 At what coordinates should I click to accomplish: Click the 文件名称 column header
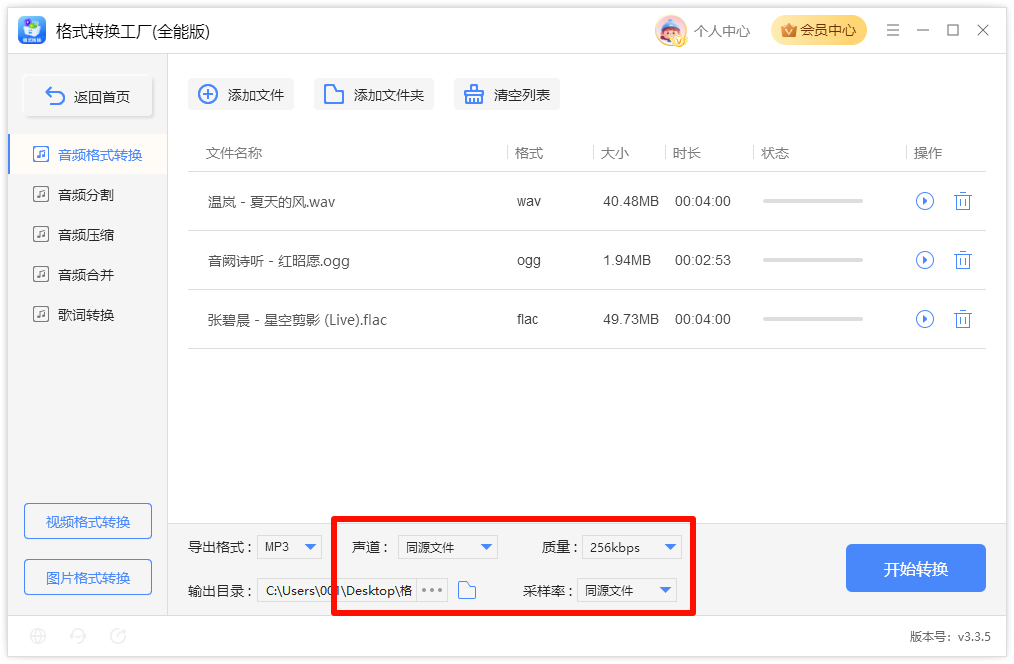pos(233,153)
